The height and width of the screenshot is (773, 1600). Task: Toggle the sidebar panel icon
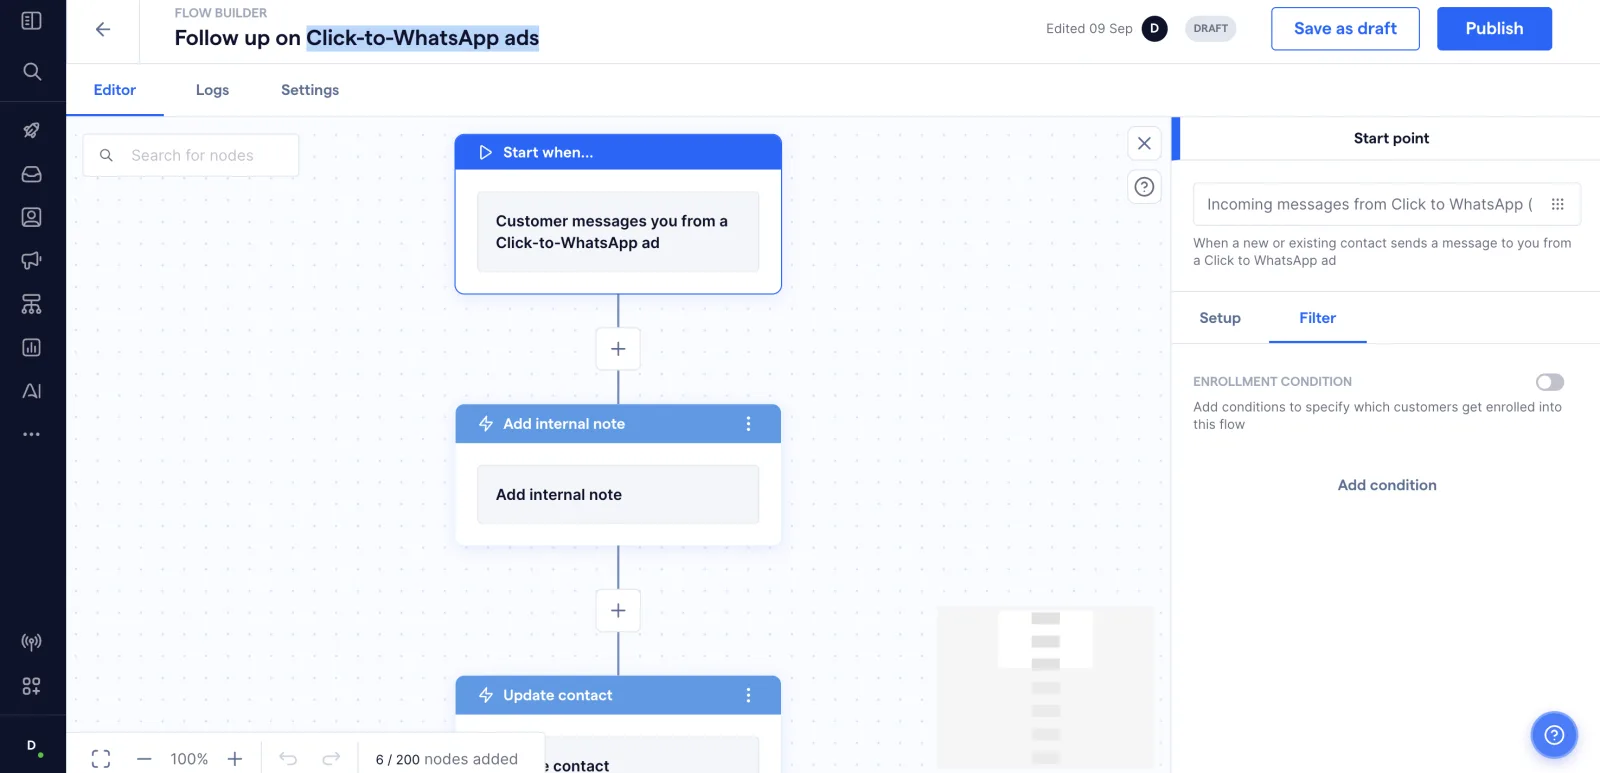[31, 21]
